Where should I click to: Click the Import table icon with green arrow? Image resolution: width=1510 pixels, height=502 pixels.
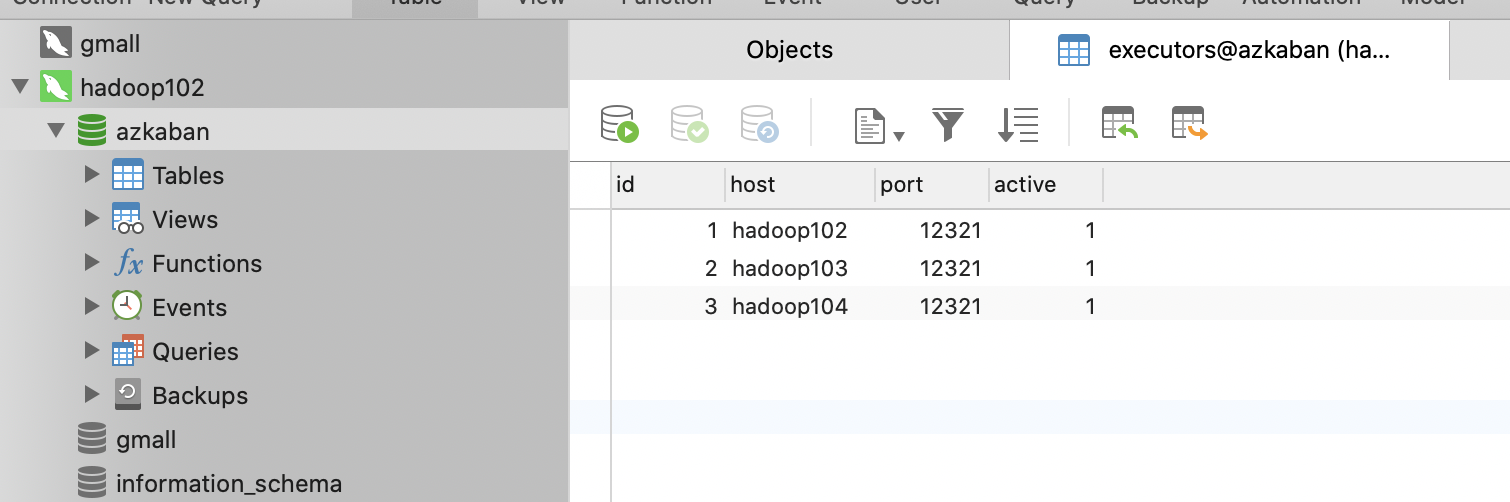[x=1120, y=124]
